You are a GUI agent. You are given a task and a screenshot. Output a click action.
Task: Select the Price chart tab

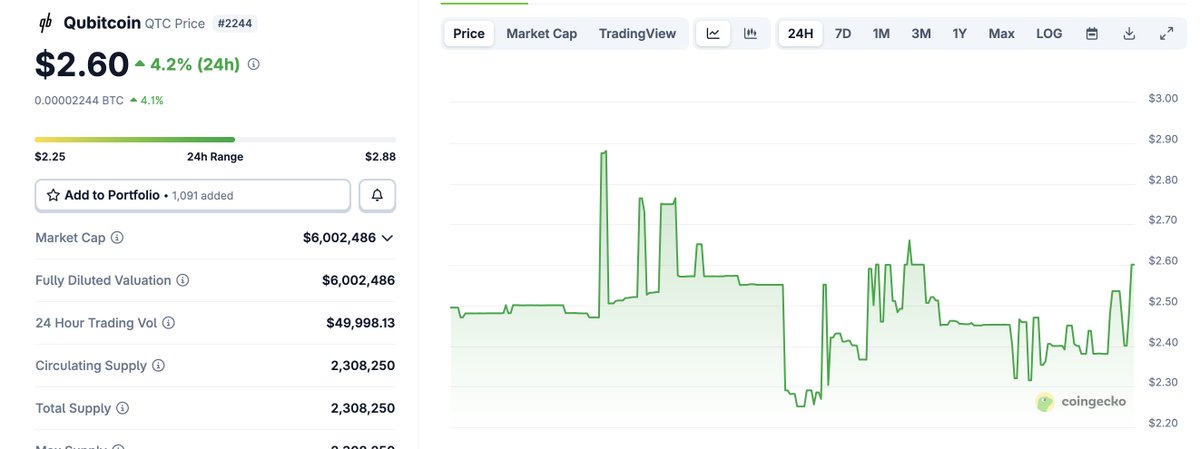coord(469,33)
